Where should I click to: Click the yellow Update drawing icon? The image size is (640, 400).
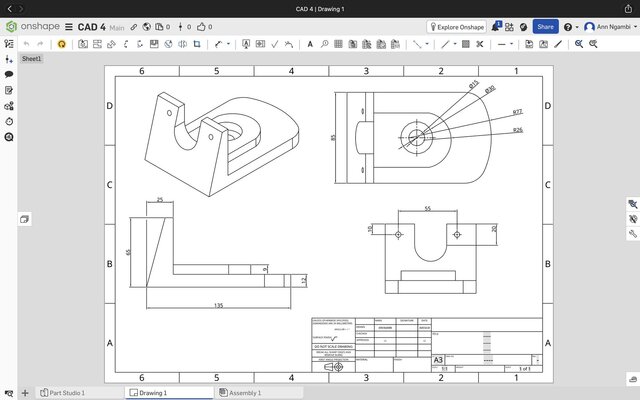(62, 44)
